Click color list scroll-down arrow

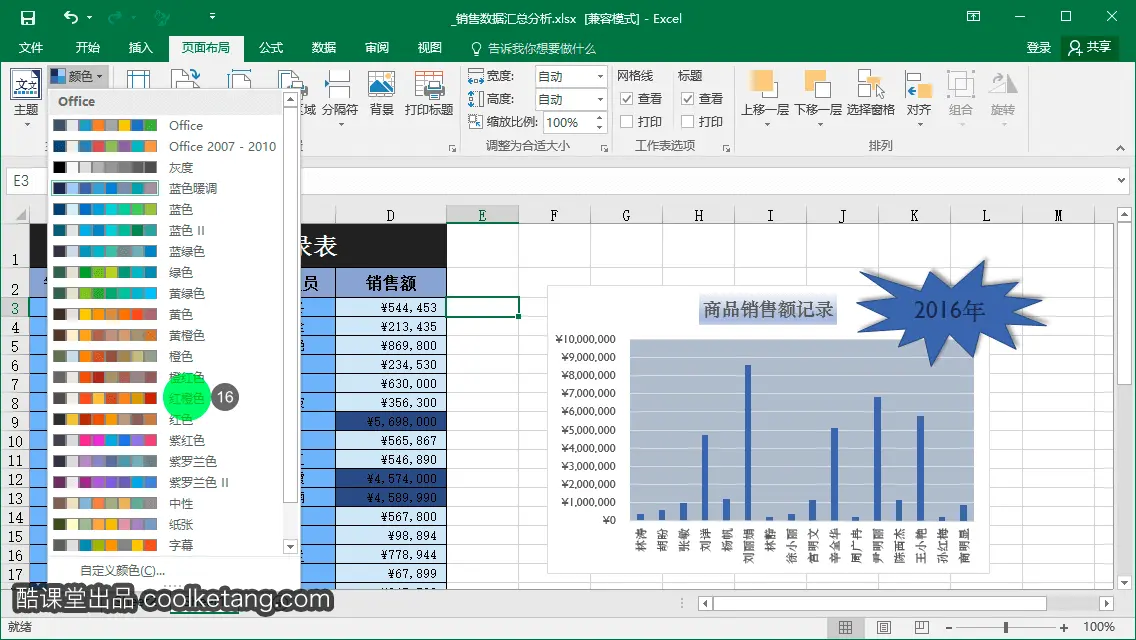pyautogui.click(x=291, y=547)
